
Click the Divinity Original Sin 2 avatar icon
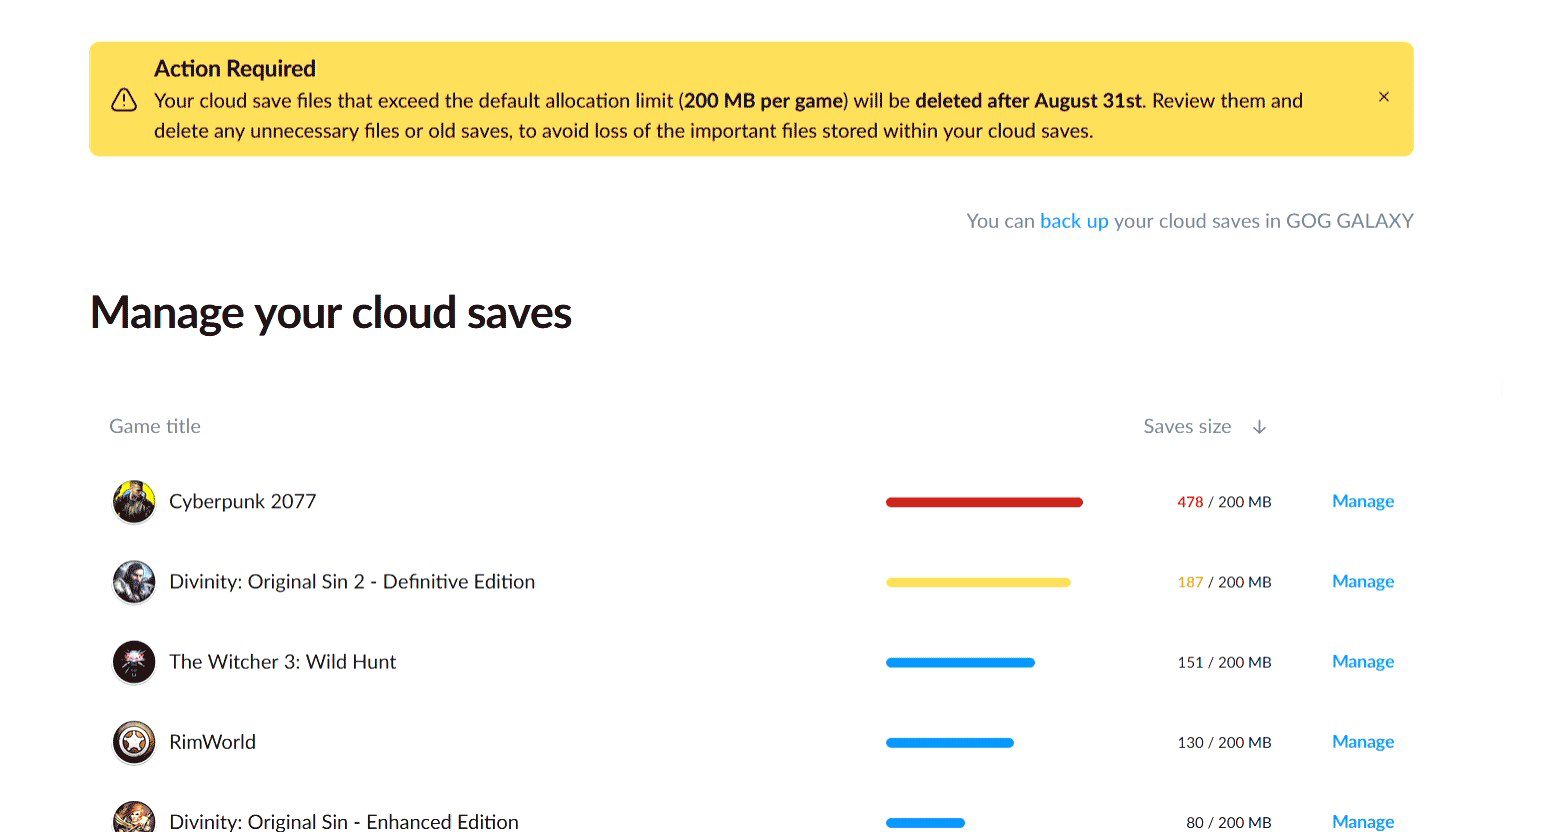[x=134, y=582]
